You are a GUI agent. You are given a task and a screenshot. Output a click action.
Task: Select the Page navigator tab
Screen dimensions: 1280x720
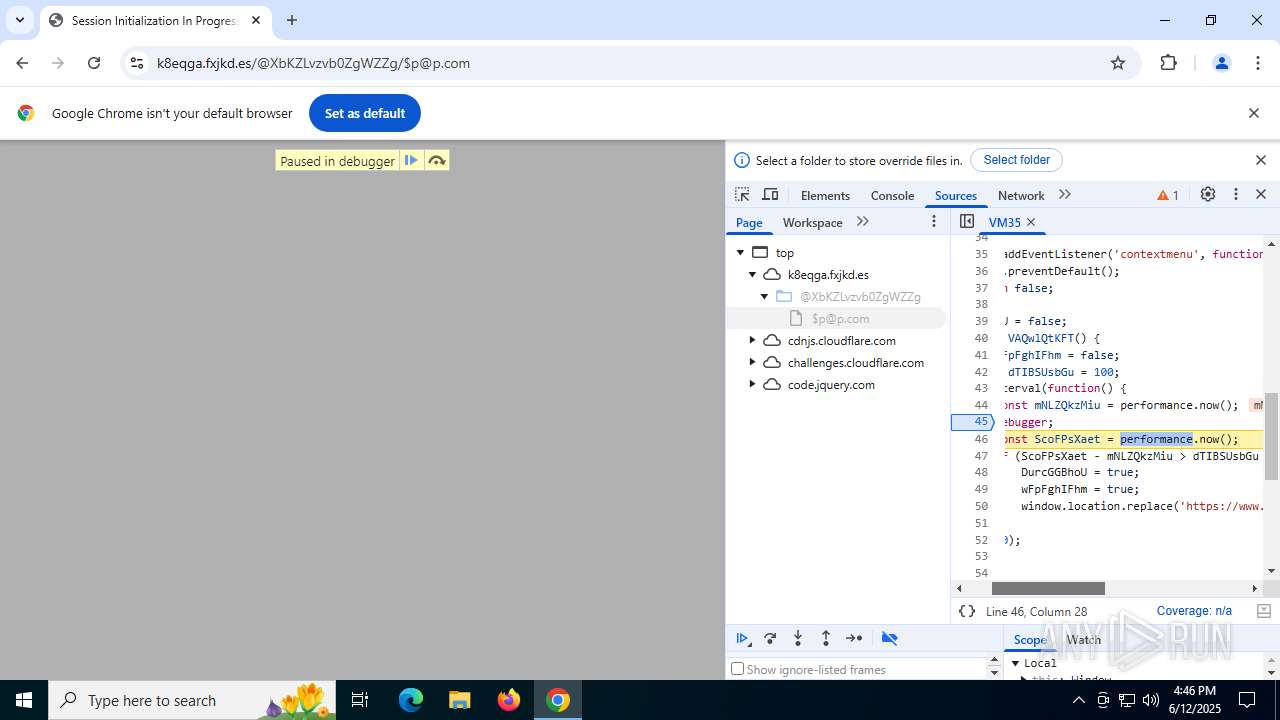pyautogui.click(x=749, y=222)
